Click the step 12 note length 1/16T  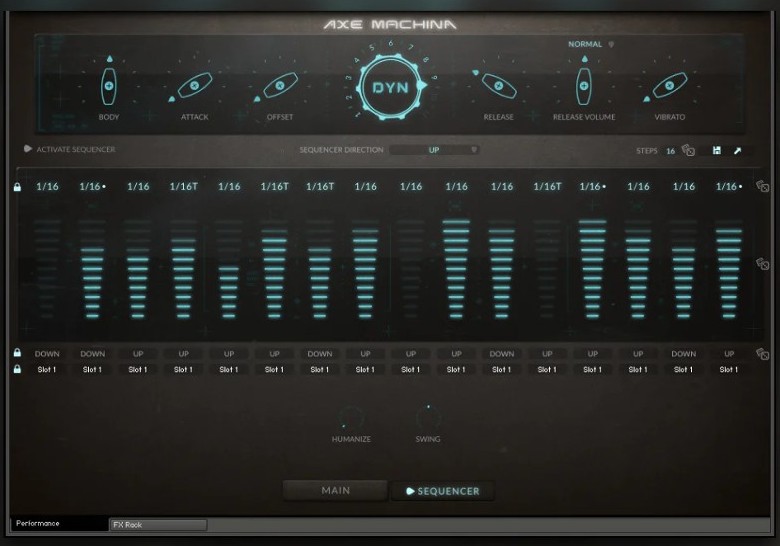547,186
